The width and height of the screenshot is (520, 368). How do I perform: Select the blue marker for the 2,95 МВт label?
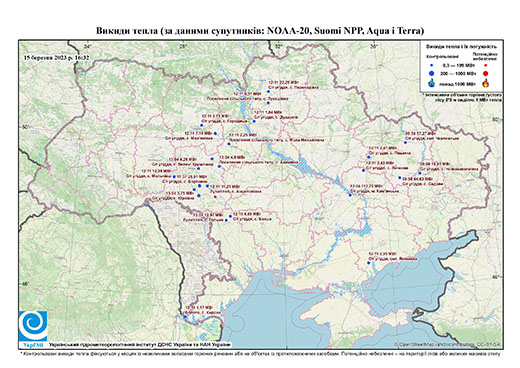tap(369, 263)
